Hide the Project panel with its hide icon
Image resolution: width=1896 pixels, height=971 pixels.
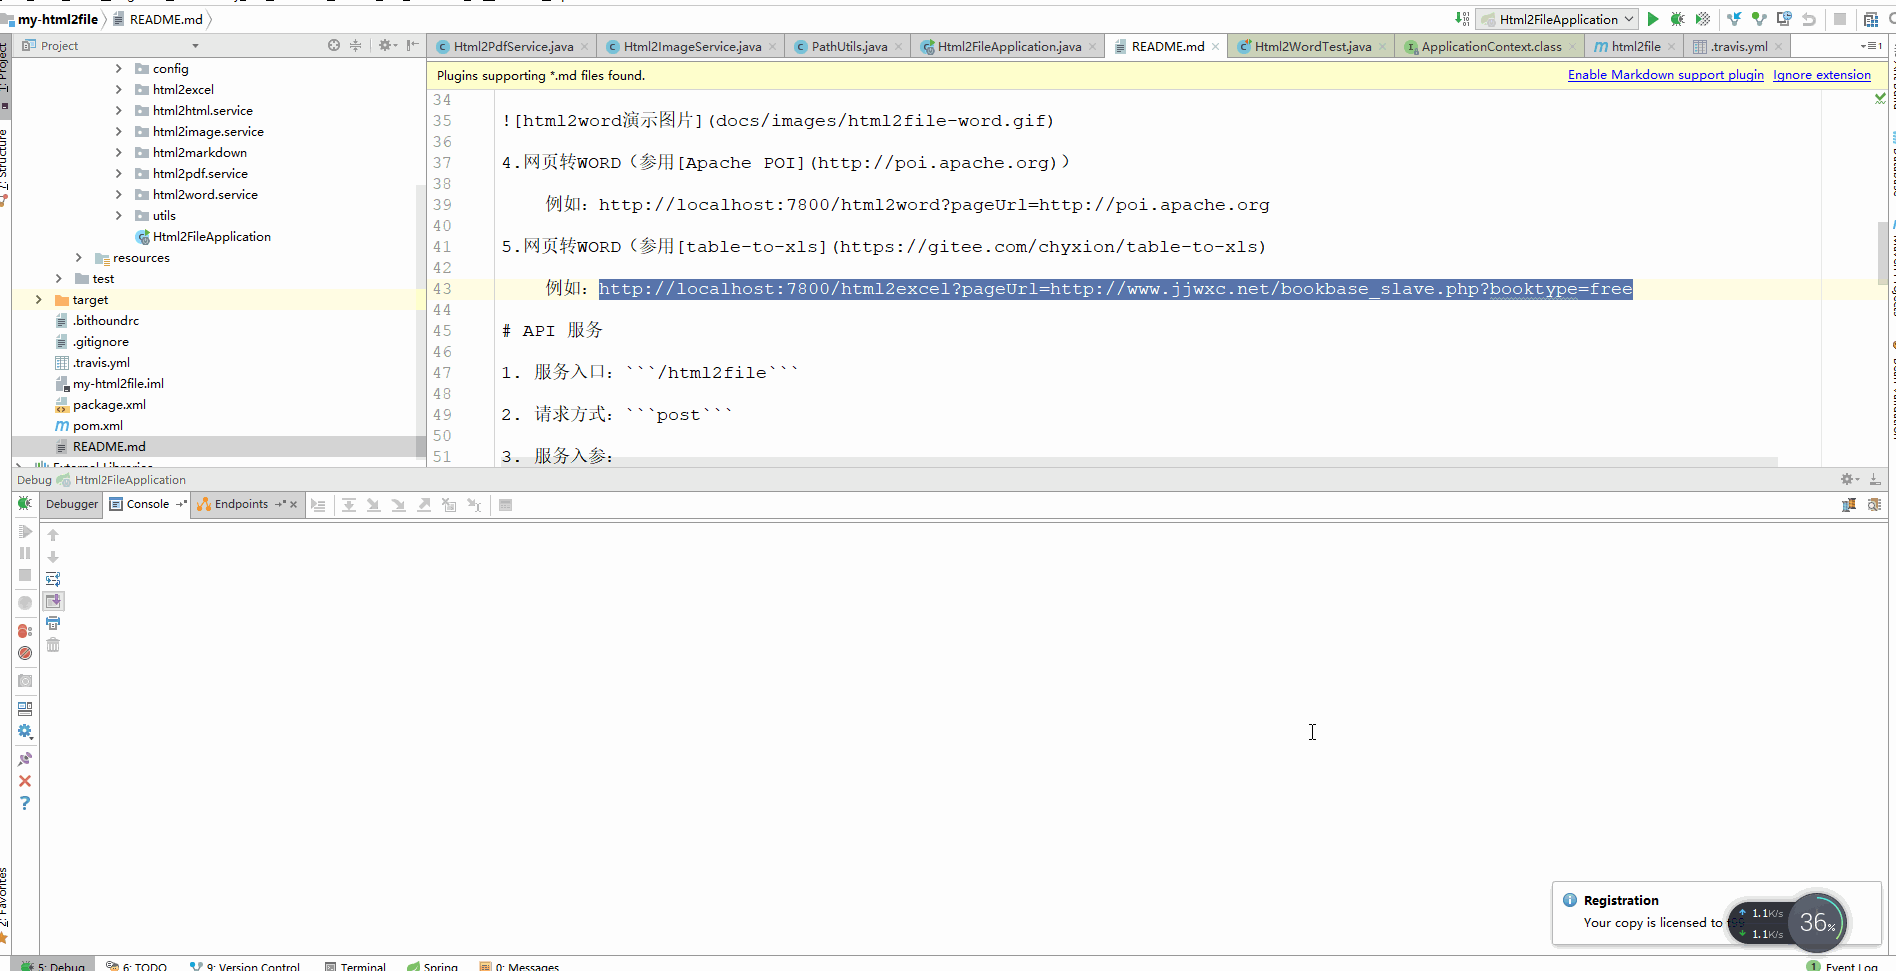412,45
